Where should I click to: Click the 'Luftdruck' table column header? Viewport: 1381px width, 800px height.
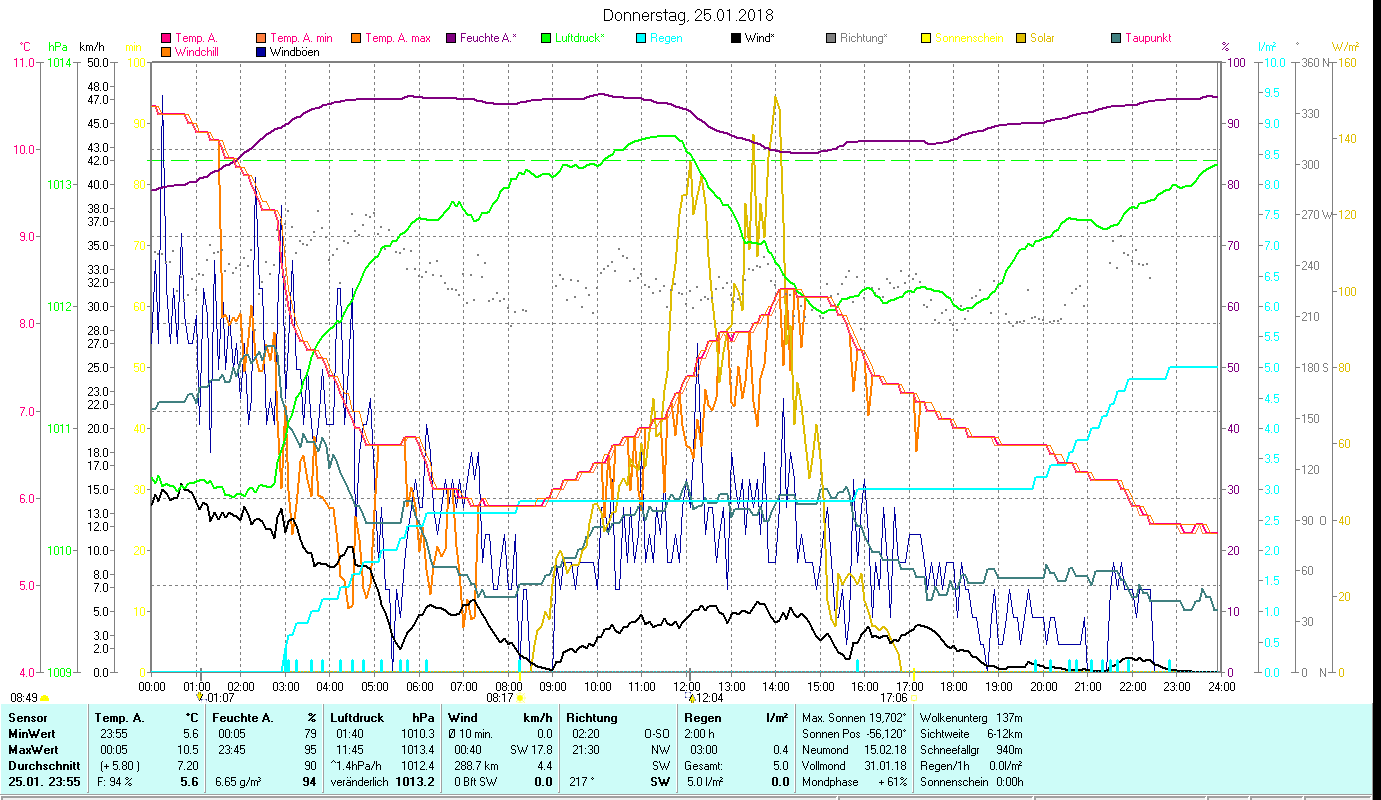tap(357, 718)
